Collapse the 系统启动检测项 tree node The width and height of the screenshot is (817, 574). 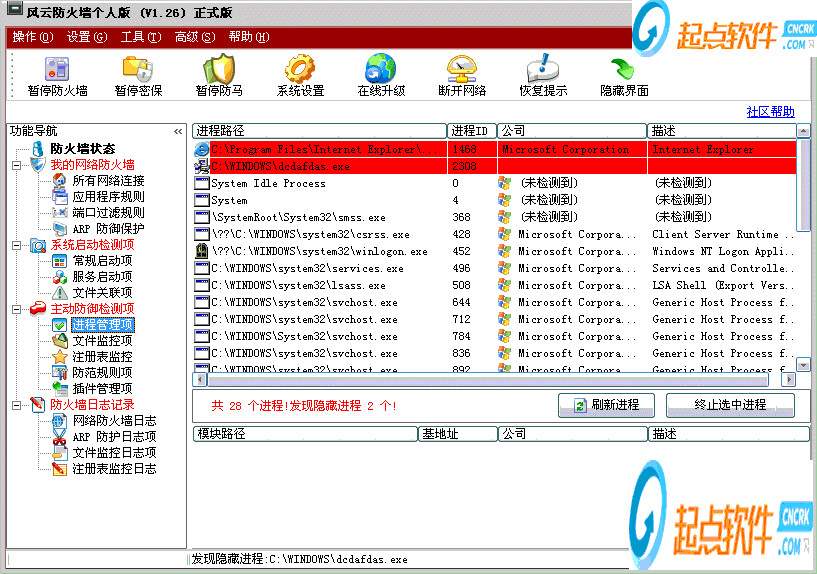coord(17,245)
